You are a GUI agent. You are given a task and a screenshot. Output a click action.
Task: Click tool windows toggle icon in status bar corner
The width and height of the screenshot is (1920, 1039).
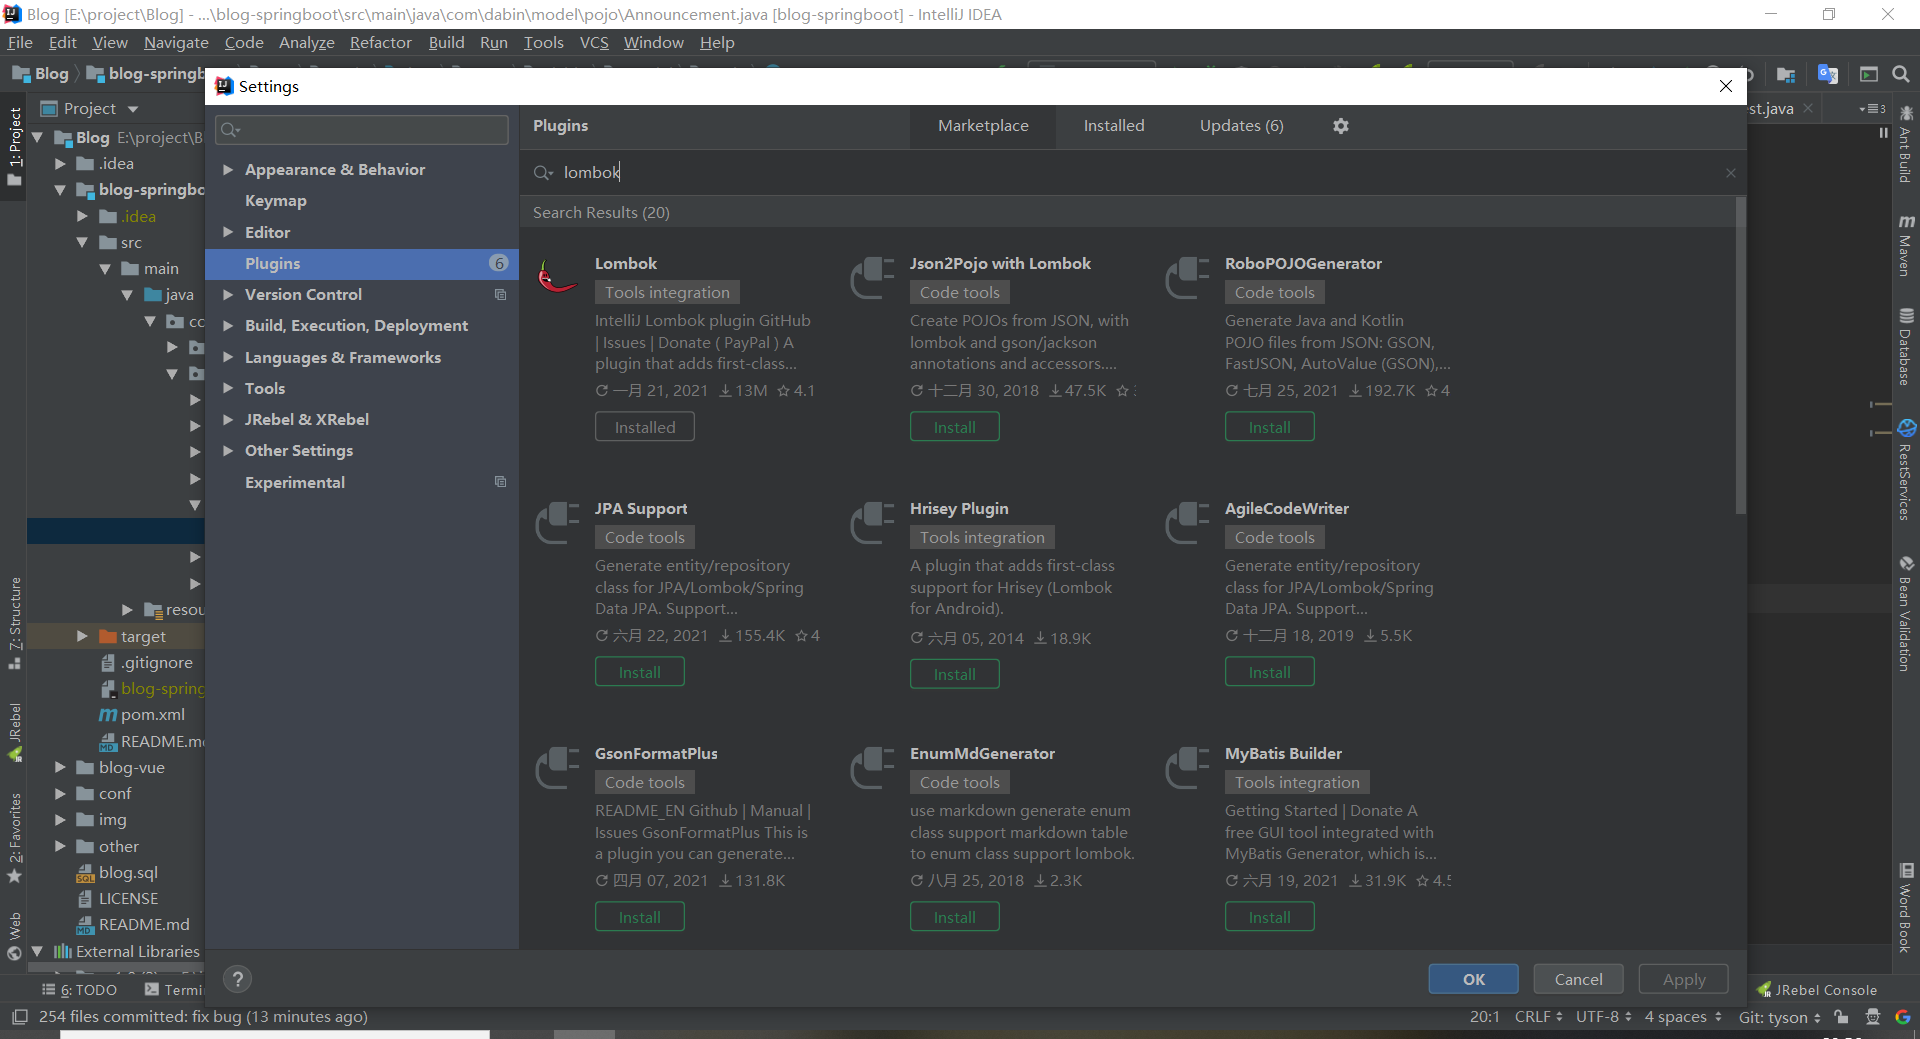coord(19,1017)
